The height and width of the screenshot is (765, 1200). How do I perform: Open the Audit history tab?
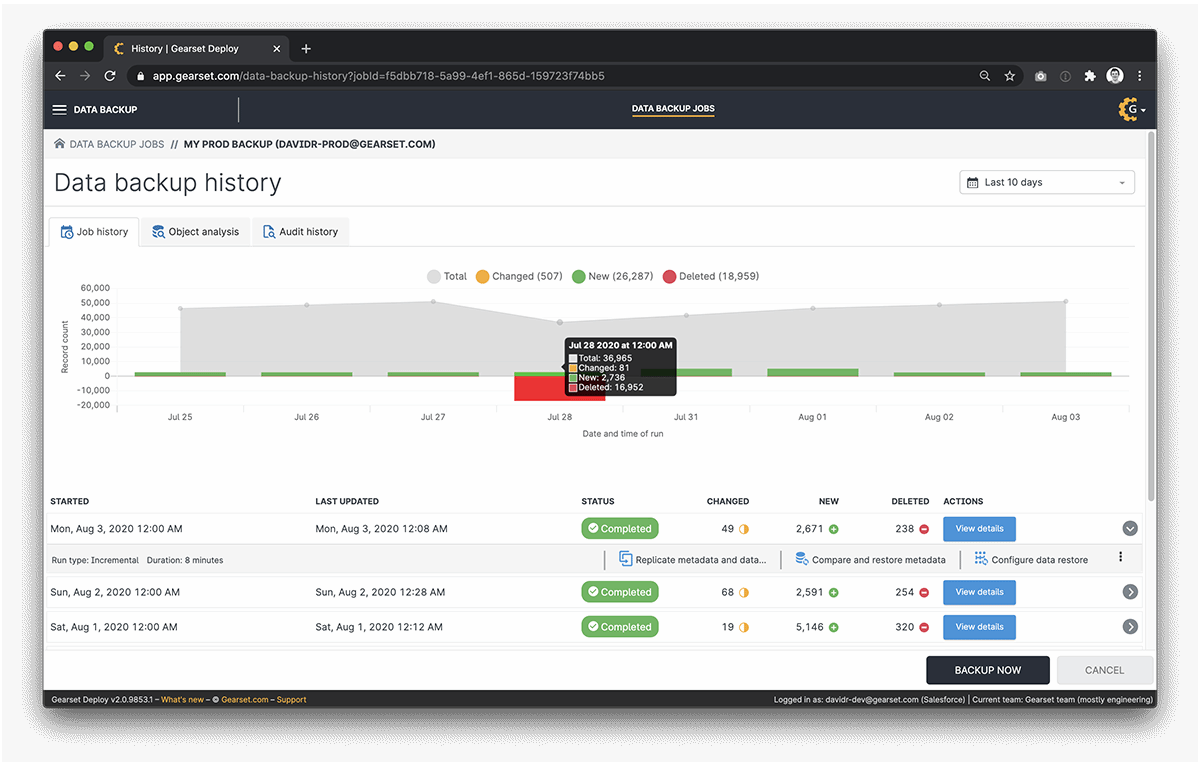[300, 231]
